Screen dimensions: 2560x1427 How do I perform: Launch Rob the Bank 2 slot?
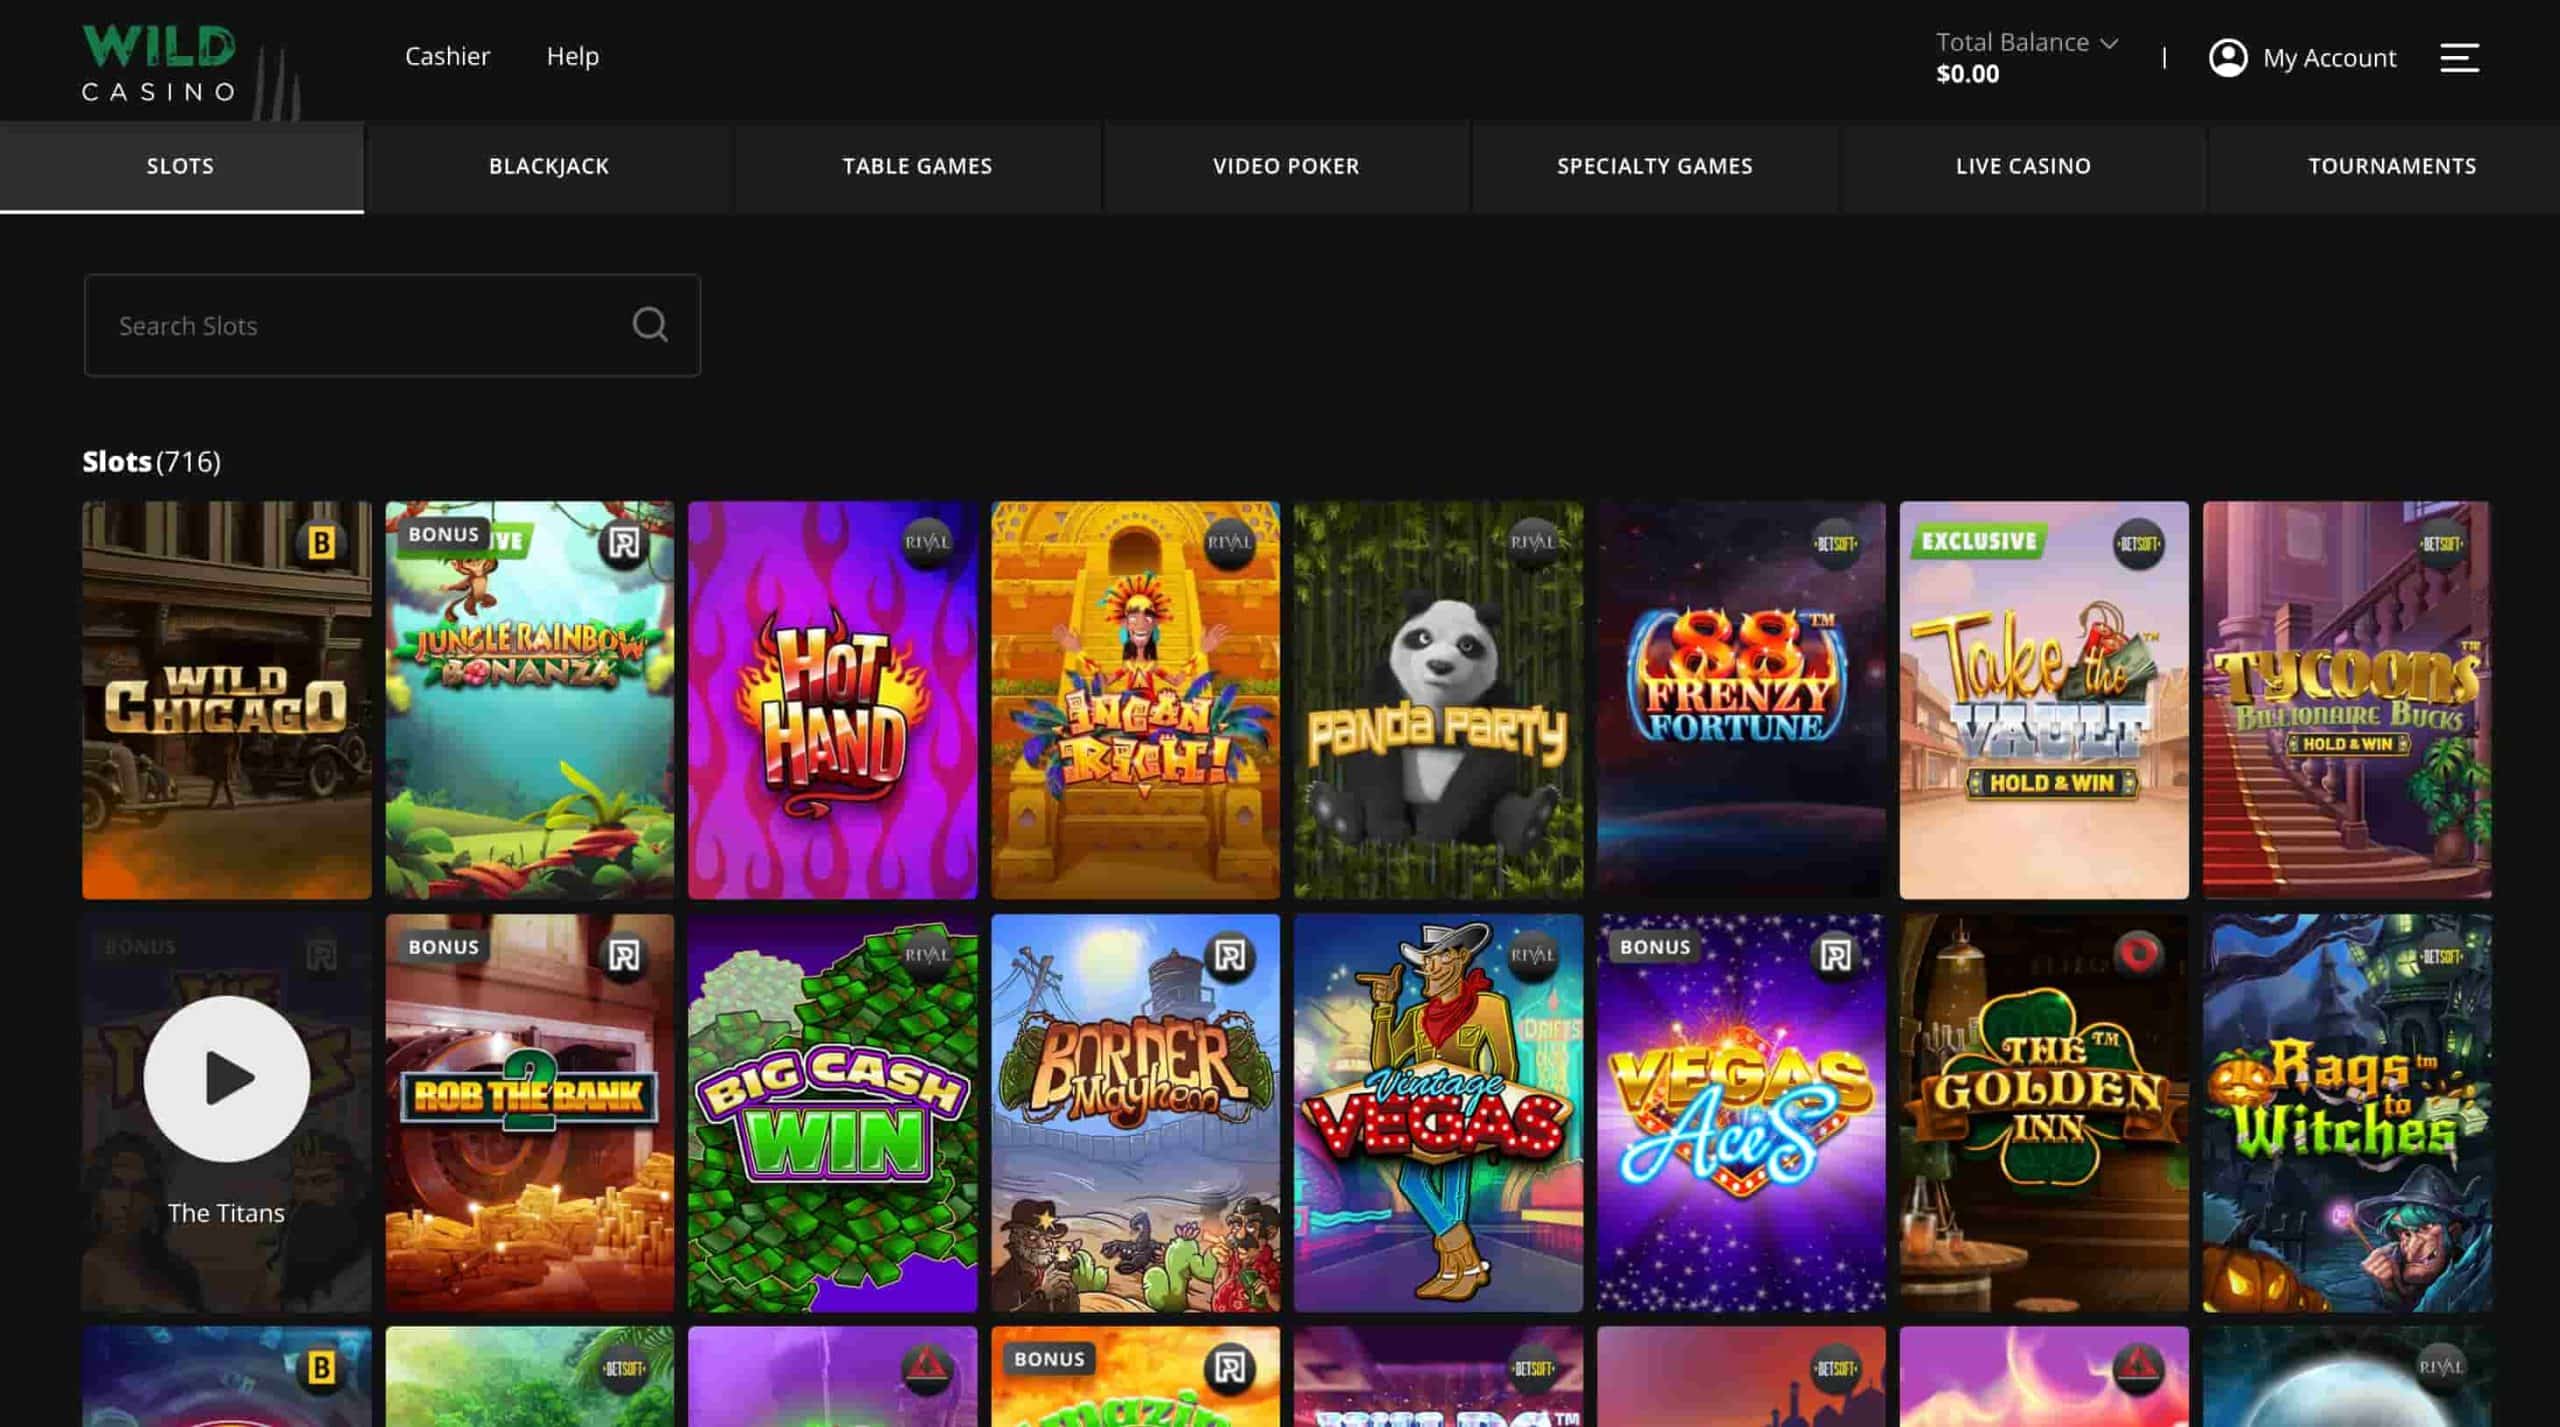pyautogui.click(x=530, y=1112)
